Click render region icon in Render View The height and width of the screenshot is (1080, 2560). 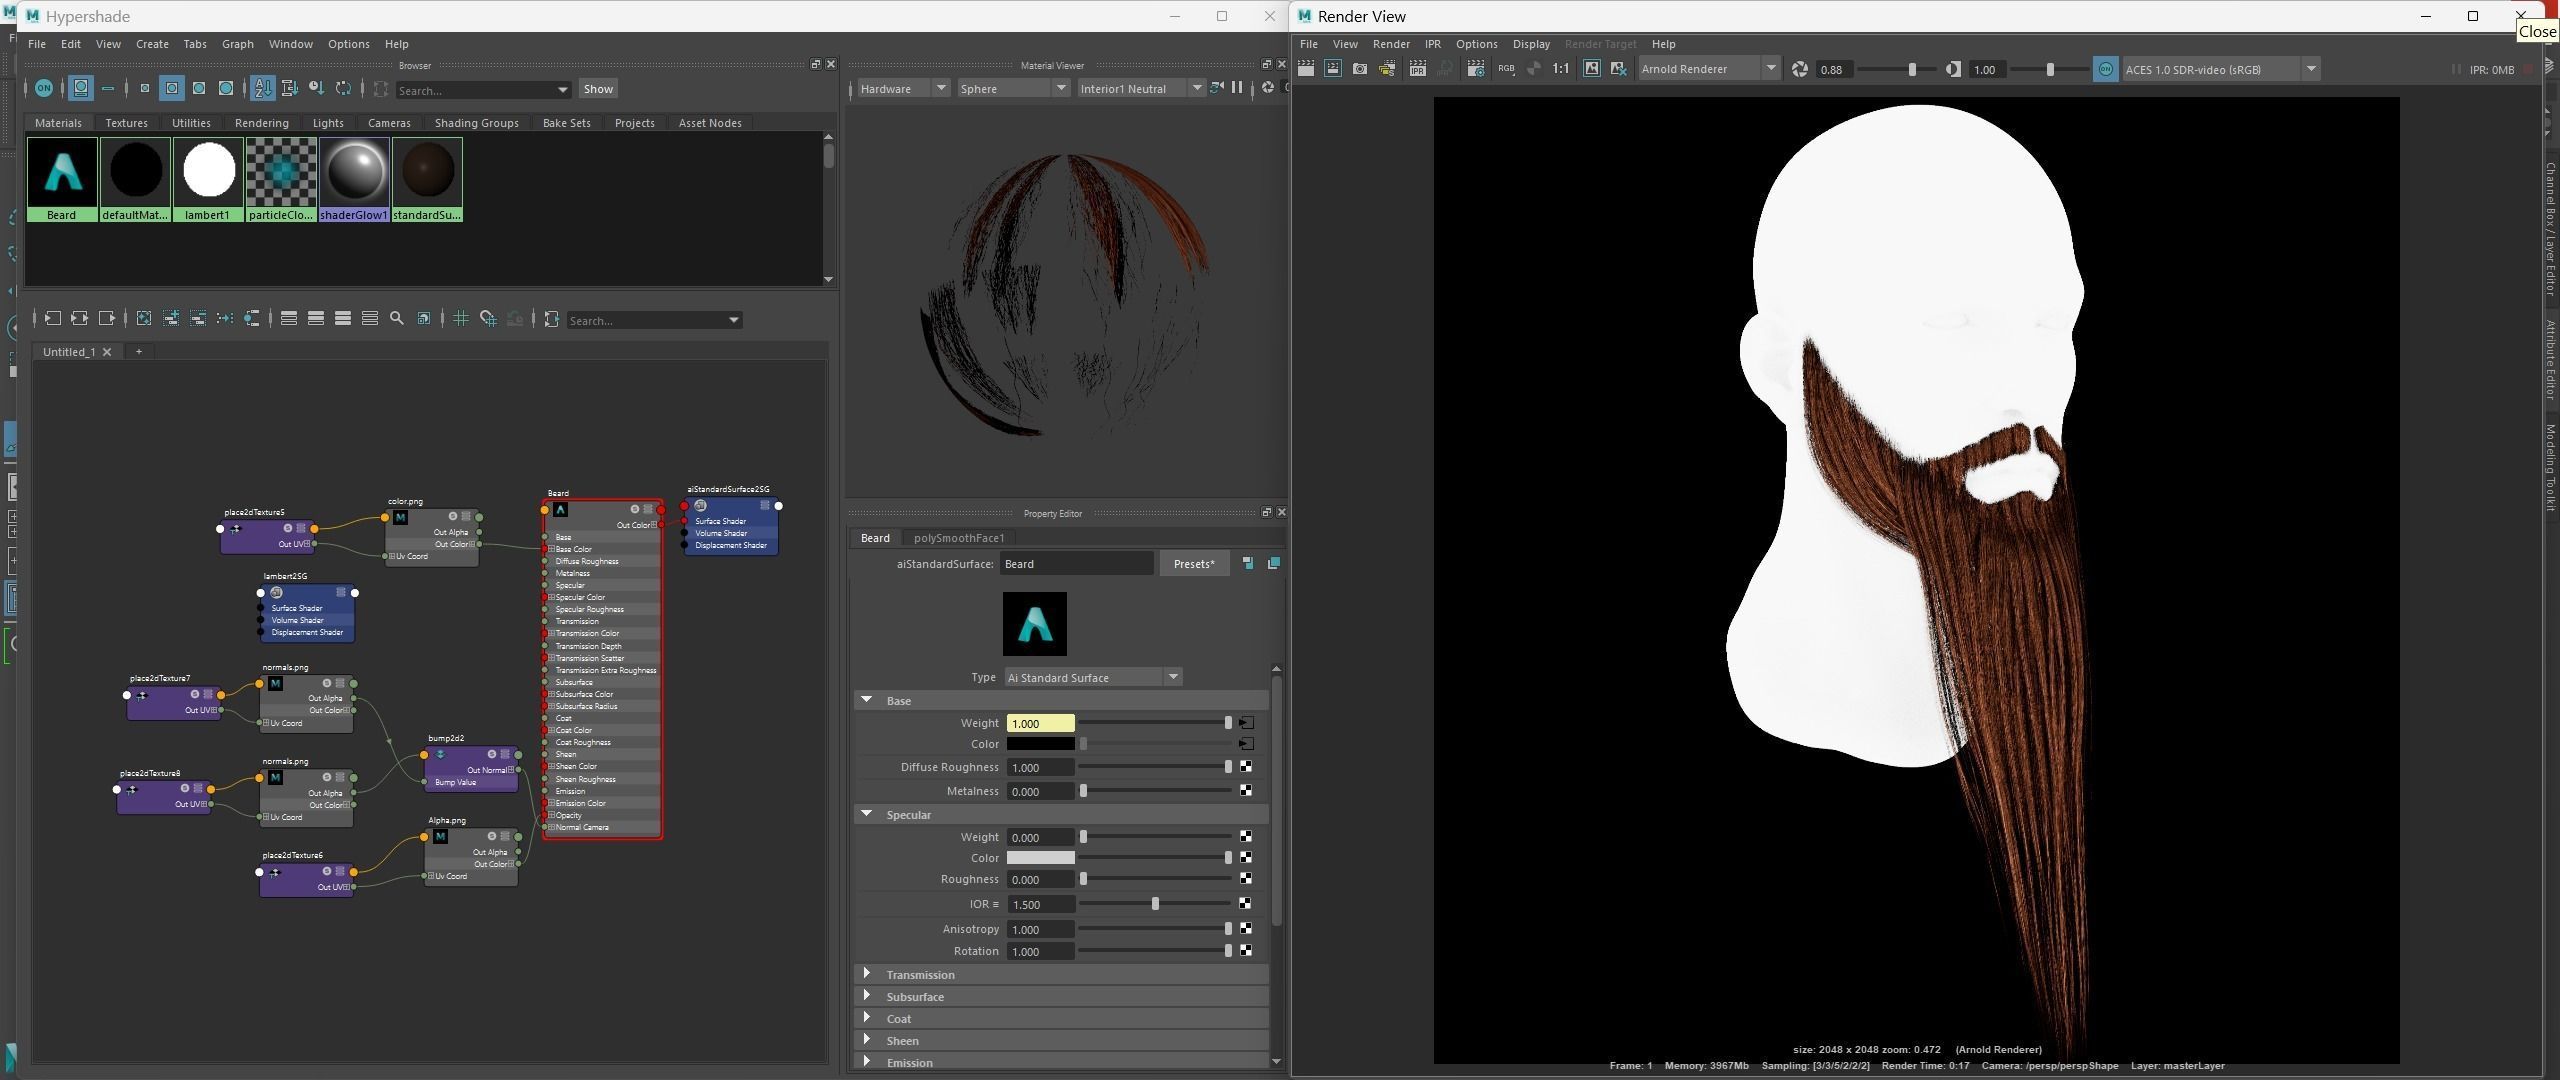tap(1333, 69)
